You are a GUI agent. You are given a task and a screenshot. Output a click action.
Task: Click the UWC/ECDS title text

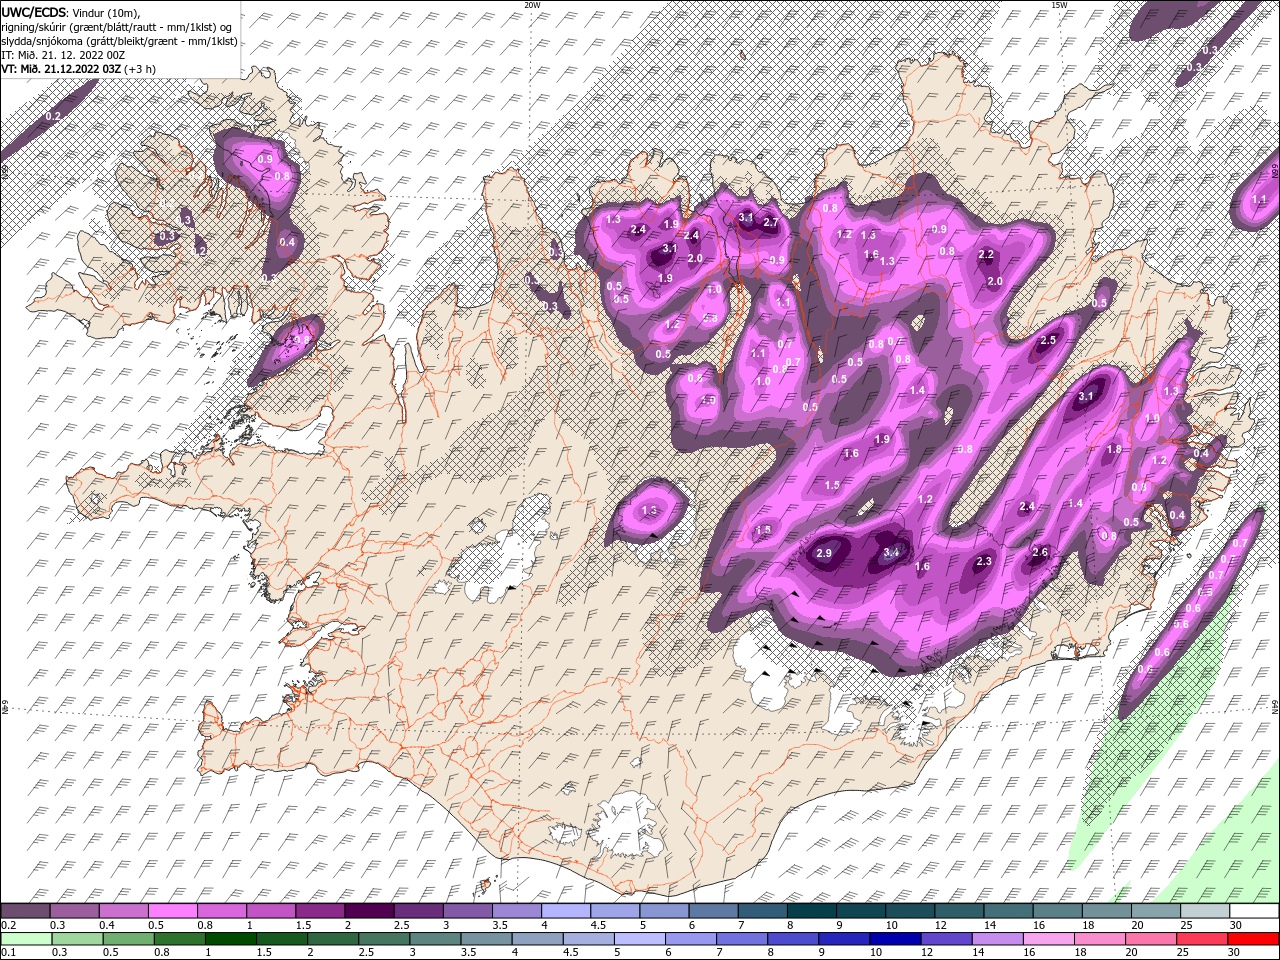click(34, 12)
